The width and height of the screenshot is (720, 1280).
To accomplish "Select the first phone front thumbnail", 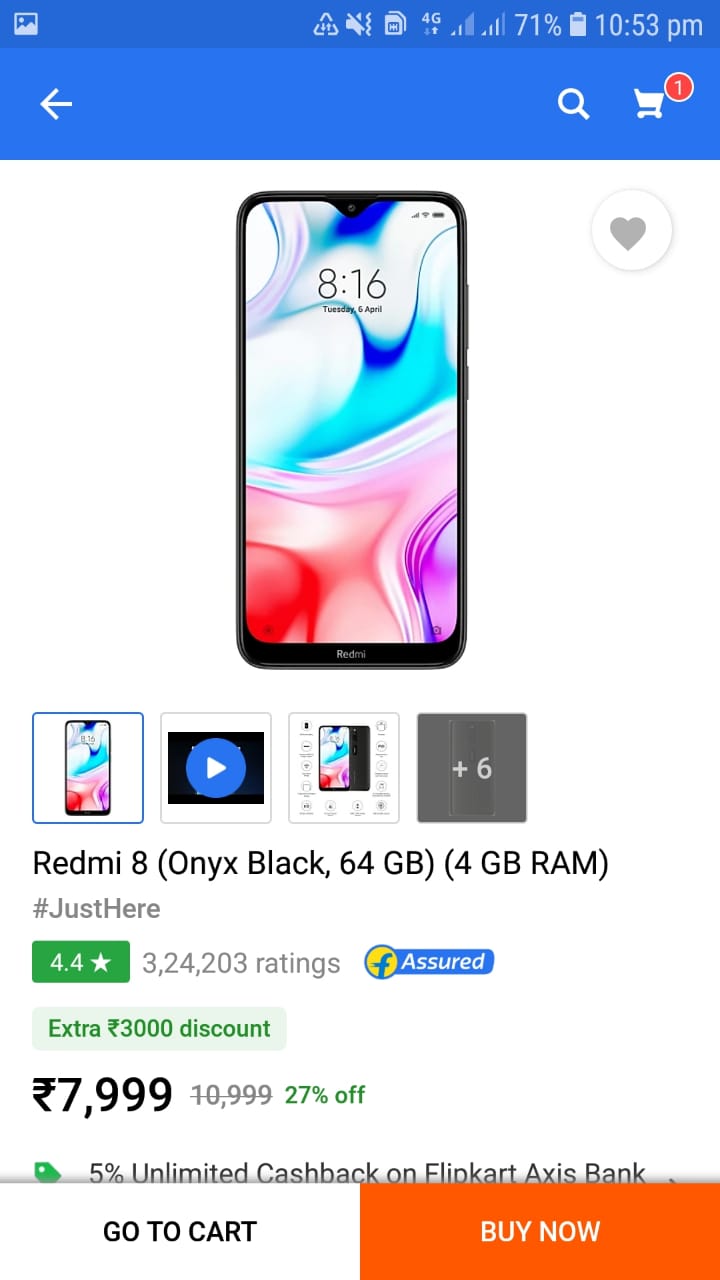I will pyautogui.click(x=88, y=768).
